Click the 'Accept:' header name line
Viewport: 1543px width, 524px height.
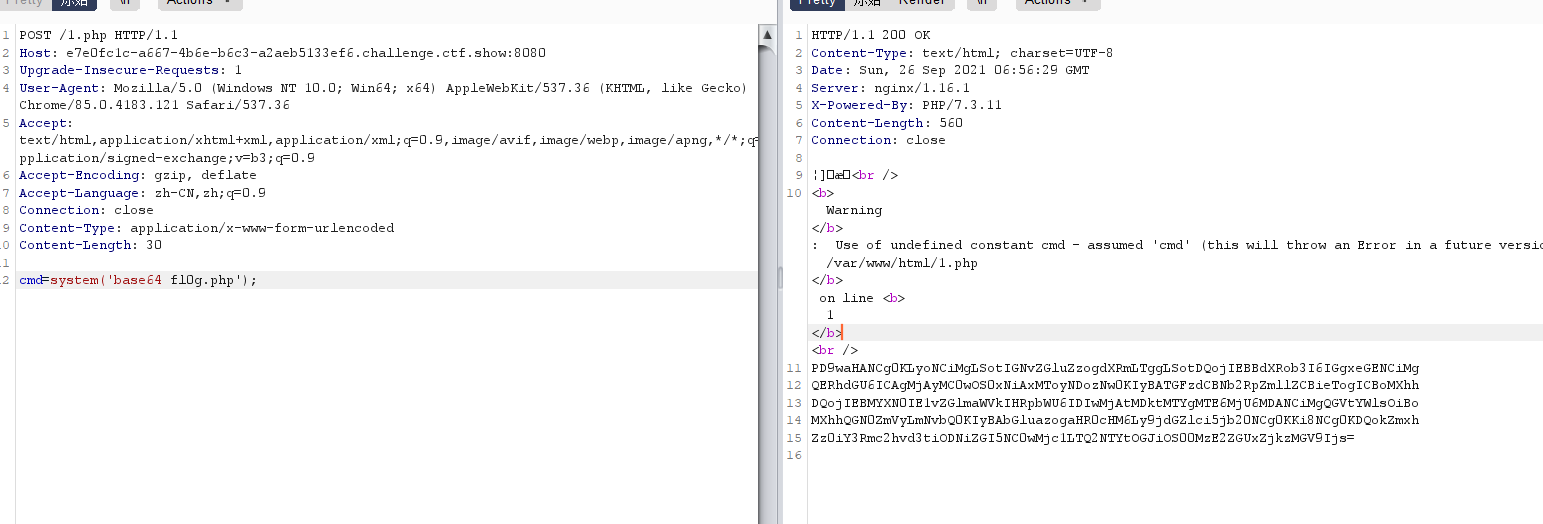point(46,123)
